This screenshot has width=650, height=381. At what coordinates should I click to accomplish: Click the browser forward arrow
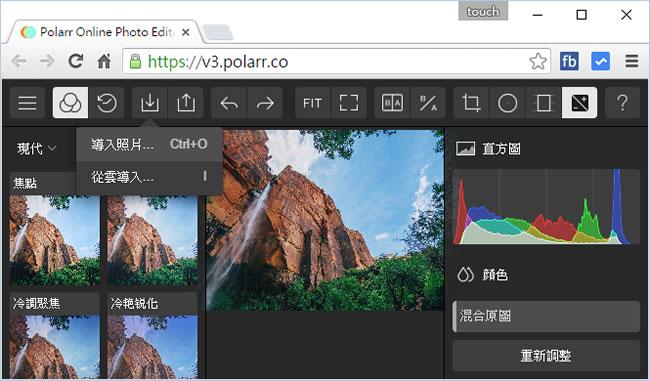47,62
